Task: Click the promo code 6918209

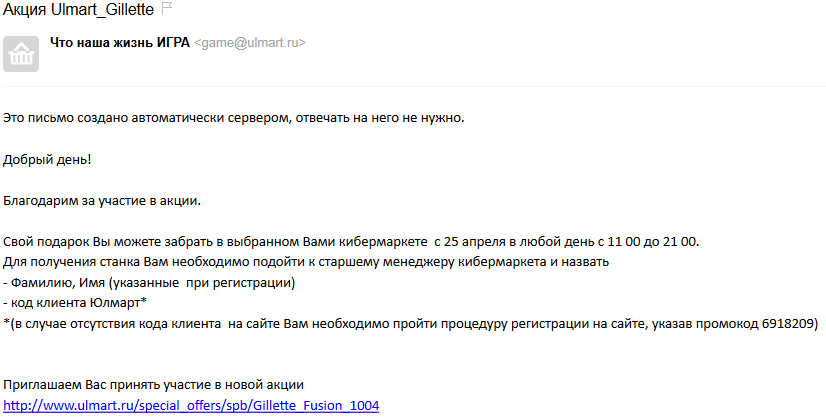Action: click(x=788, y=323)
